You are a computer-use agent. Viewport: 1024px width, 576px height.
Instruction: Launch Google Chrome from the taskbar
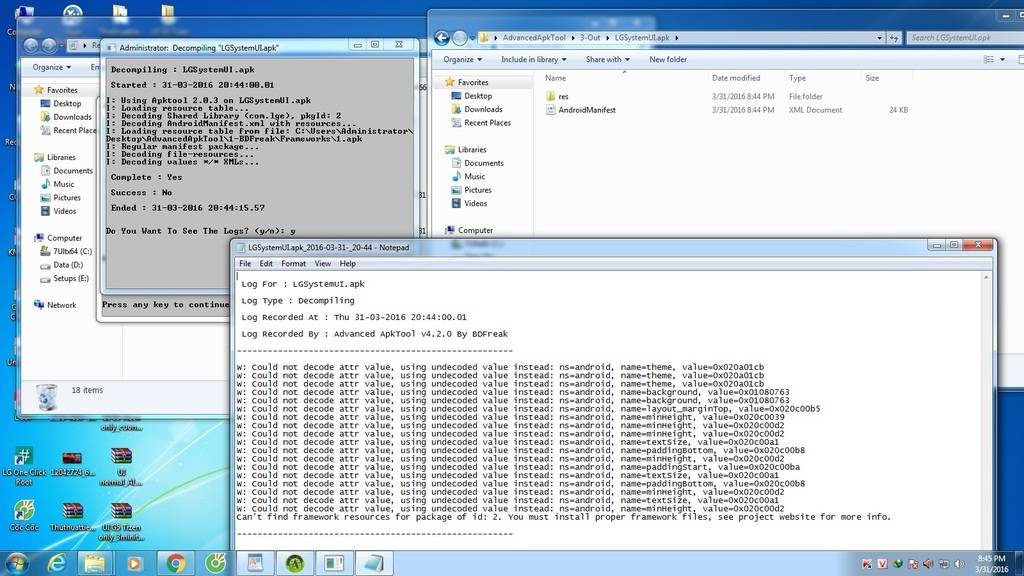[176, 563]
